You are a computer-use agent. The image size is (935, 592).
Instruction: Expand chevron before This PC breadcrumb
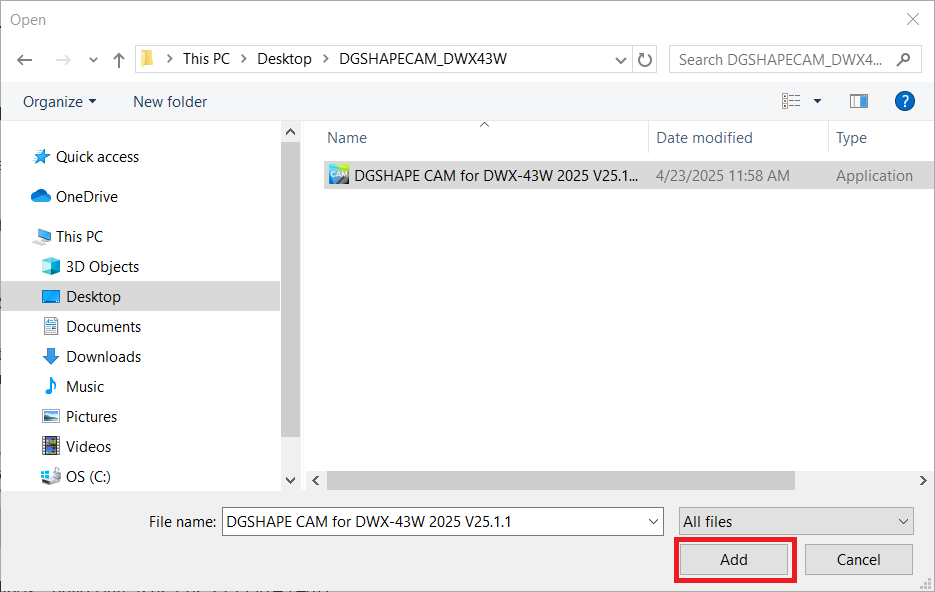[170, 59]
